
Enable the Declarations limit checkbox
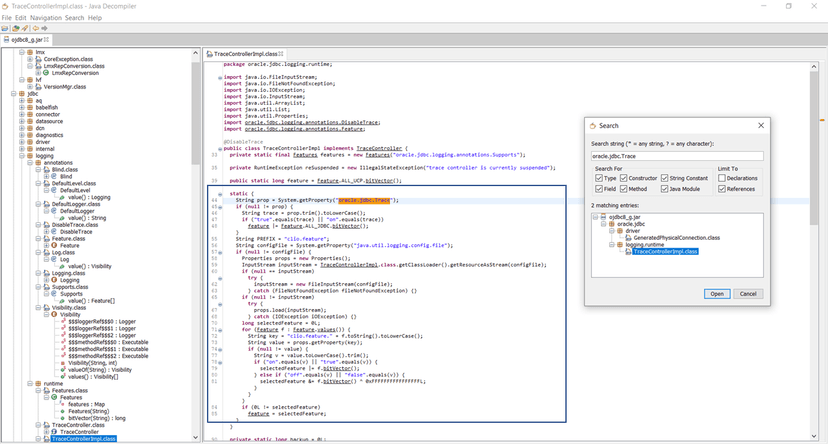coord(720,179)
